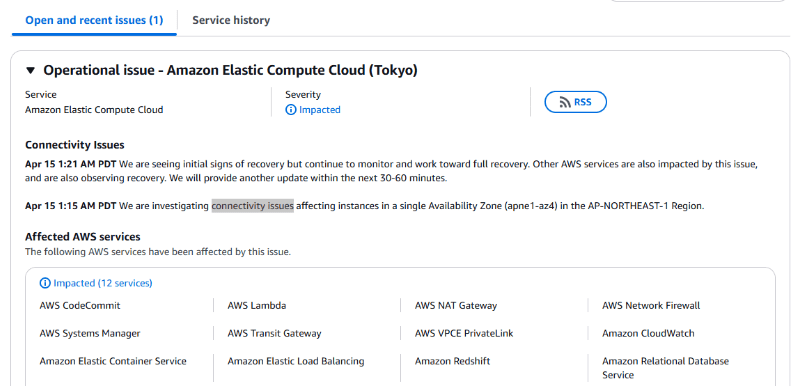Click the Amazon Elastic Load Balancing entry
The image size is (795, 388).
point(296,362)
